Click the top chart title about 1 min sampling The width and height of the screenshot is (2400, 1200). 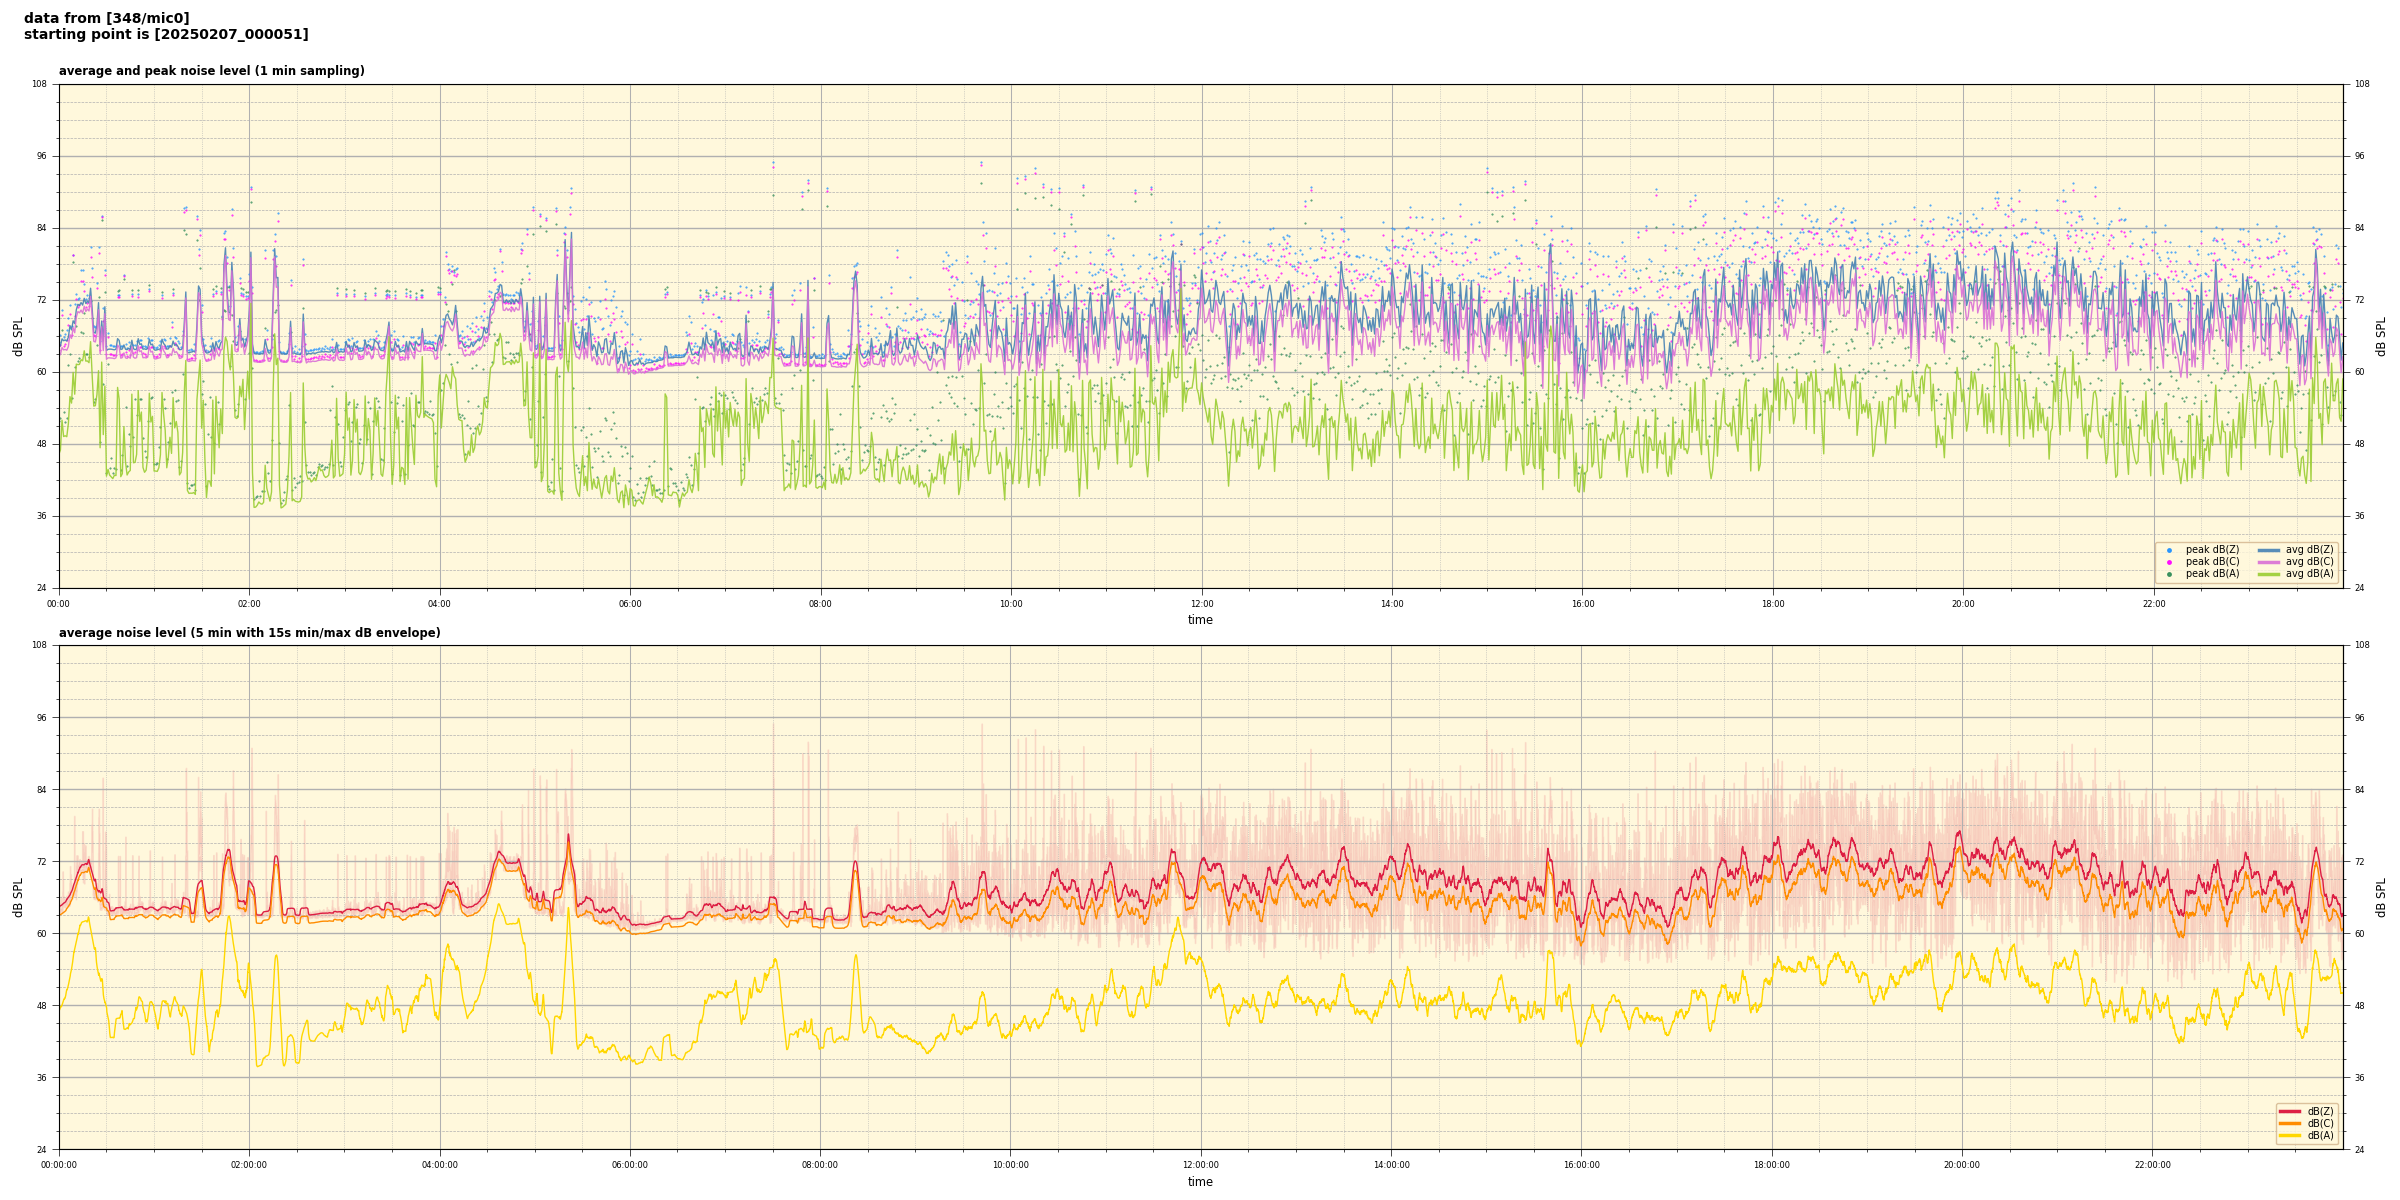pyautogui.click(x=211, y=71)
